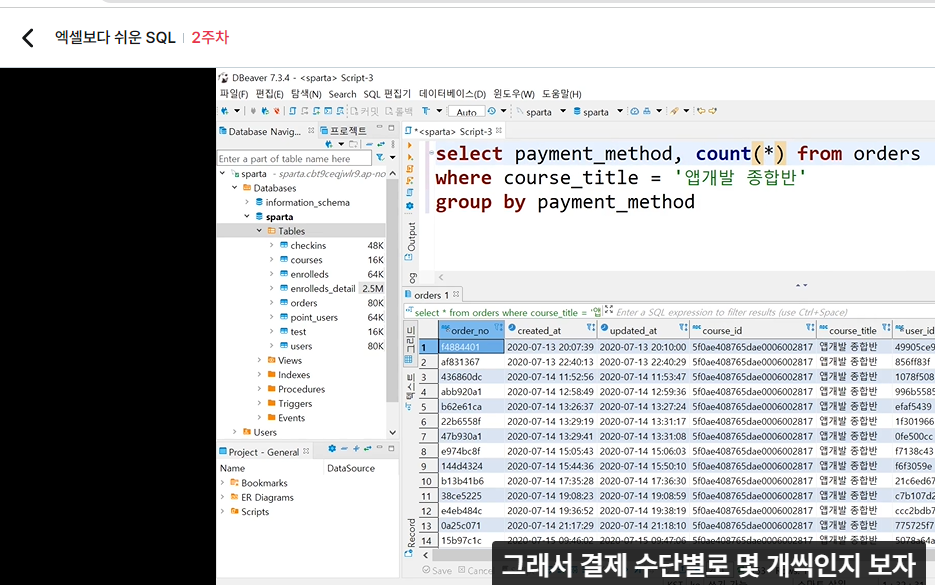935x585 pixels.
Task: Click the navigator filter funnel icon
Action: click(x=380, y=157)
